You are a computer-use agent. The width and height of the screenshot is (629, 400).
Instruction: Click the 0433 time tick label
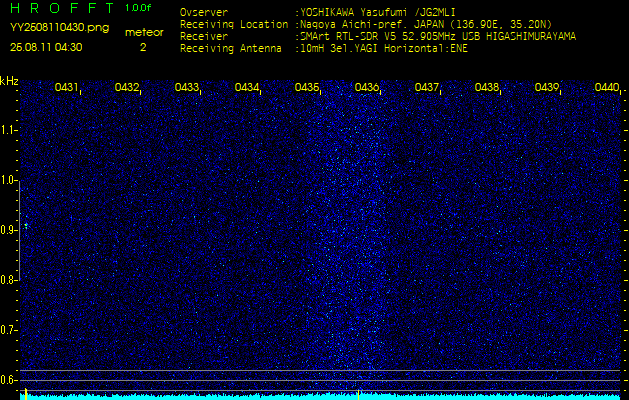tap(187, 87)
